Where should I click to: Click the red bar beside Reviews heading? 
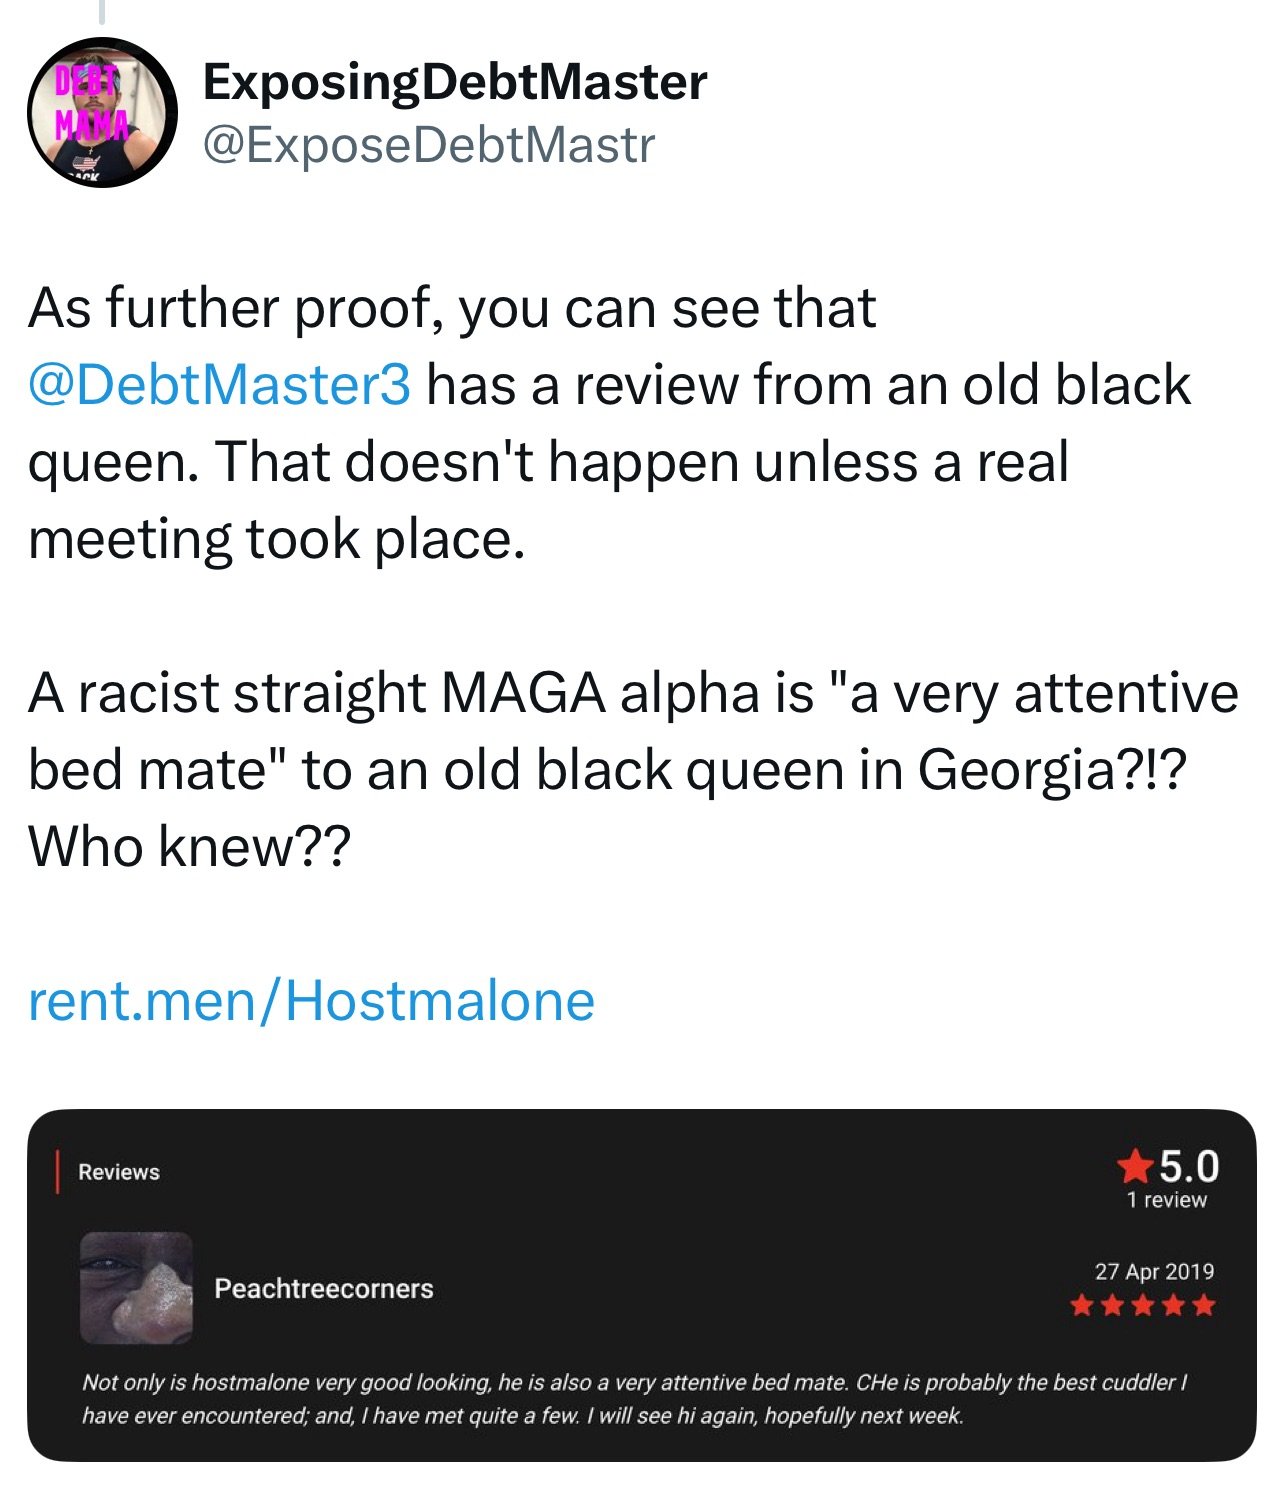(x=57, y=1172)
